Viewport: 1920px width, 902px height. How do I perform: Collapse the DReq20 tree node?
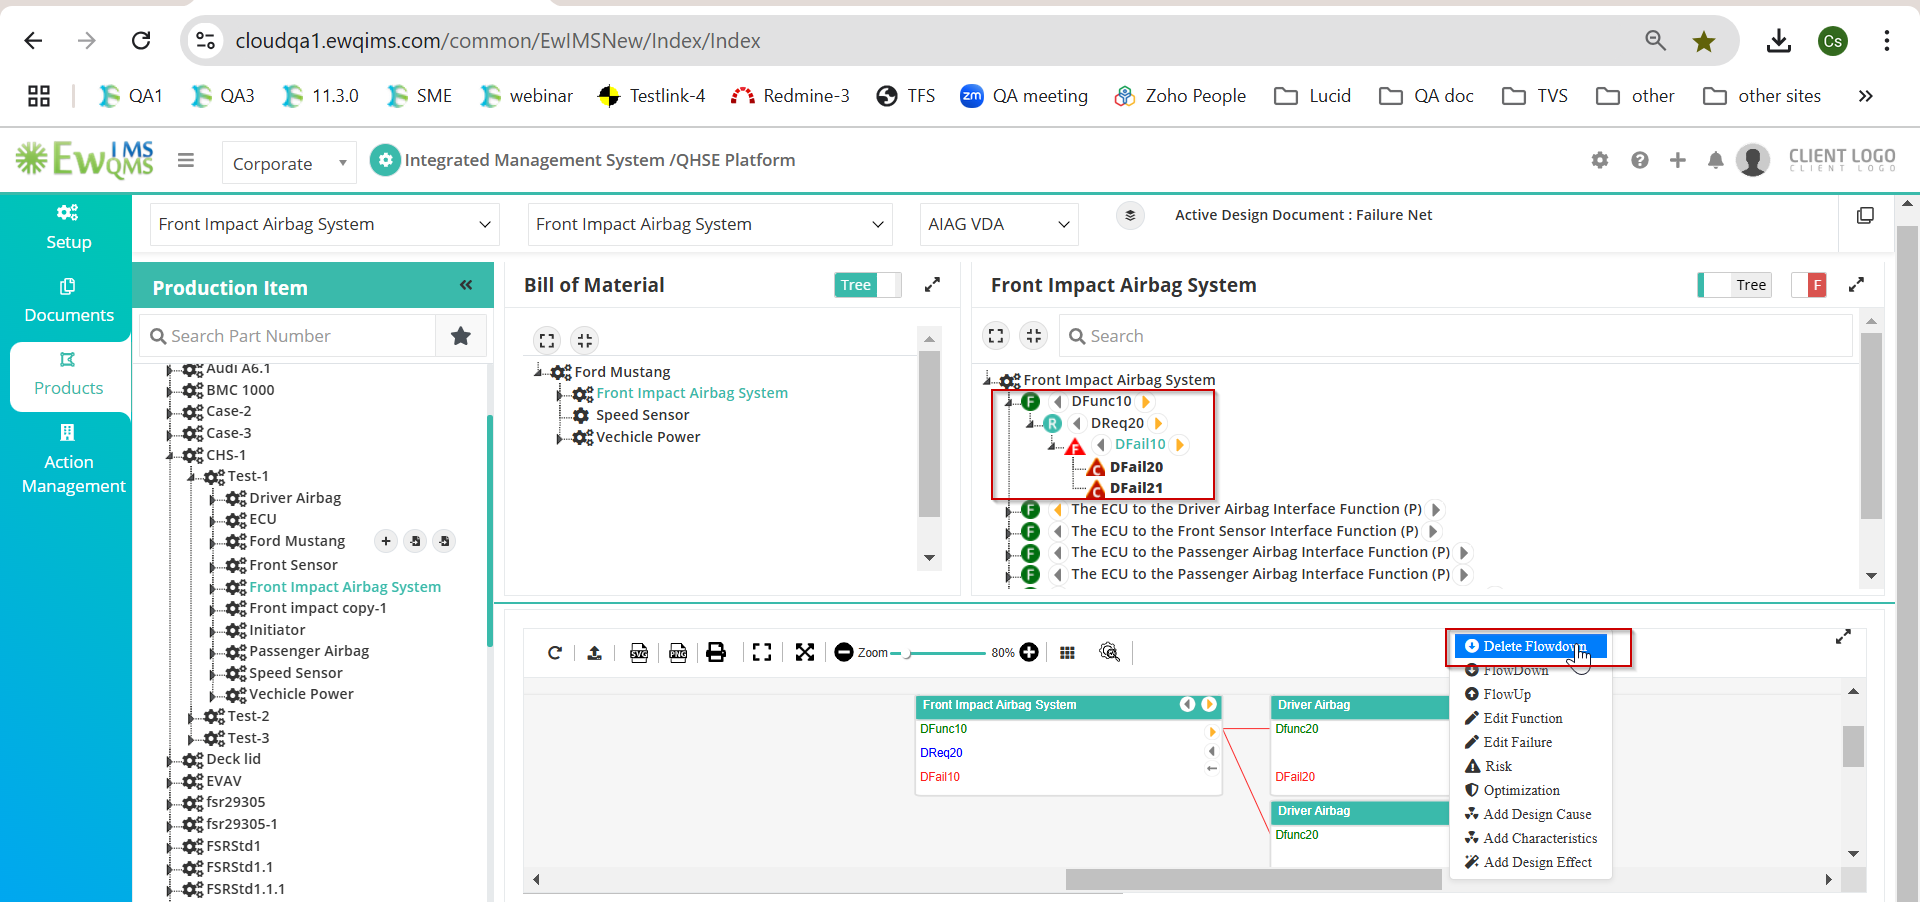coord(1031,424)
